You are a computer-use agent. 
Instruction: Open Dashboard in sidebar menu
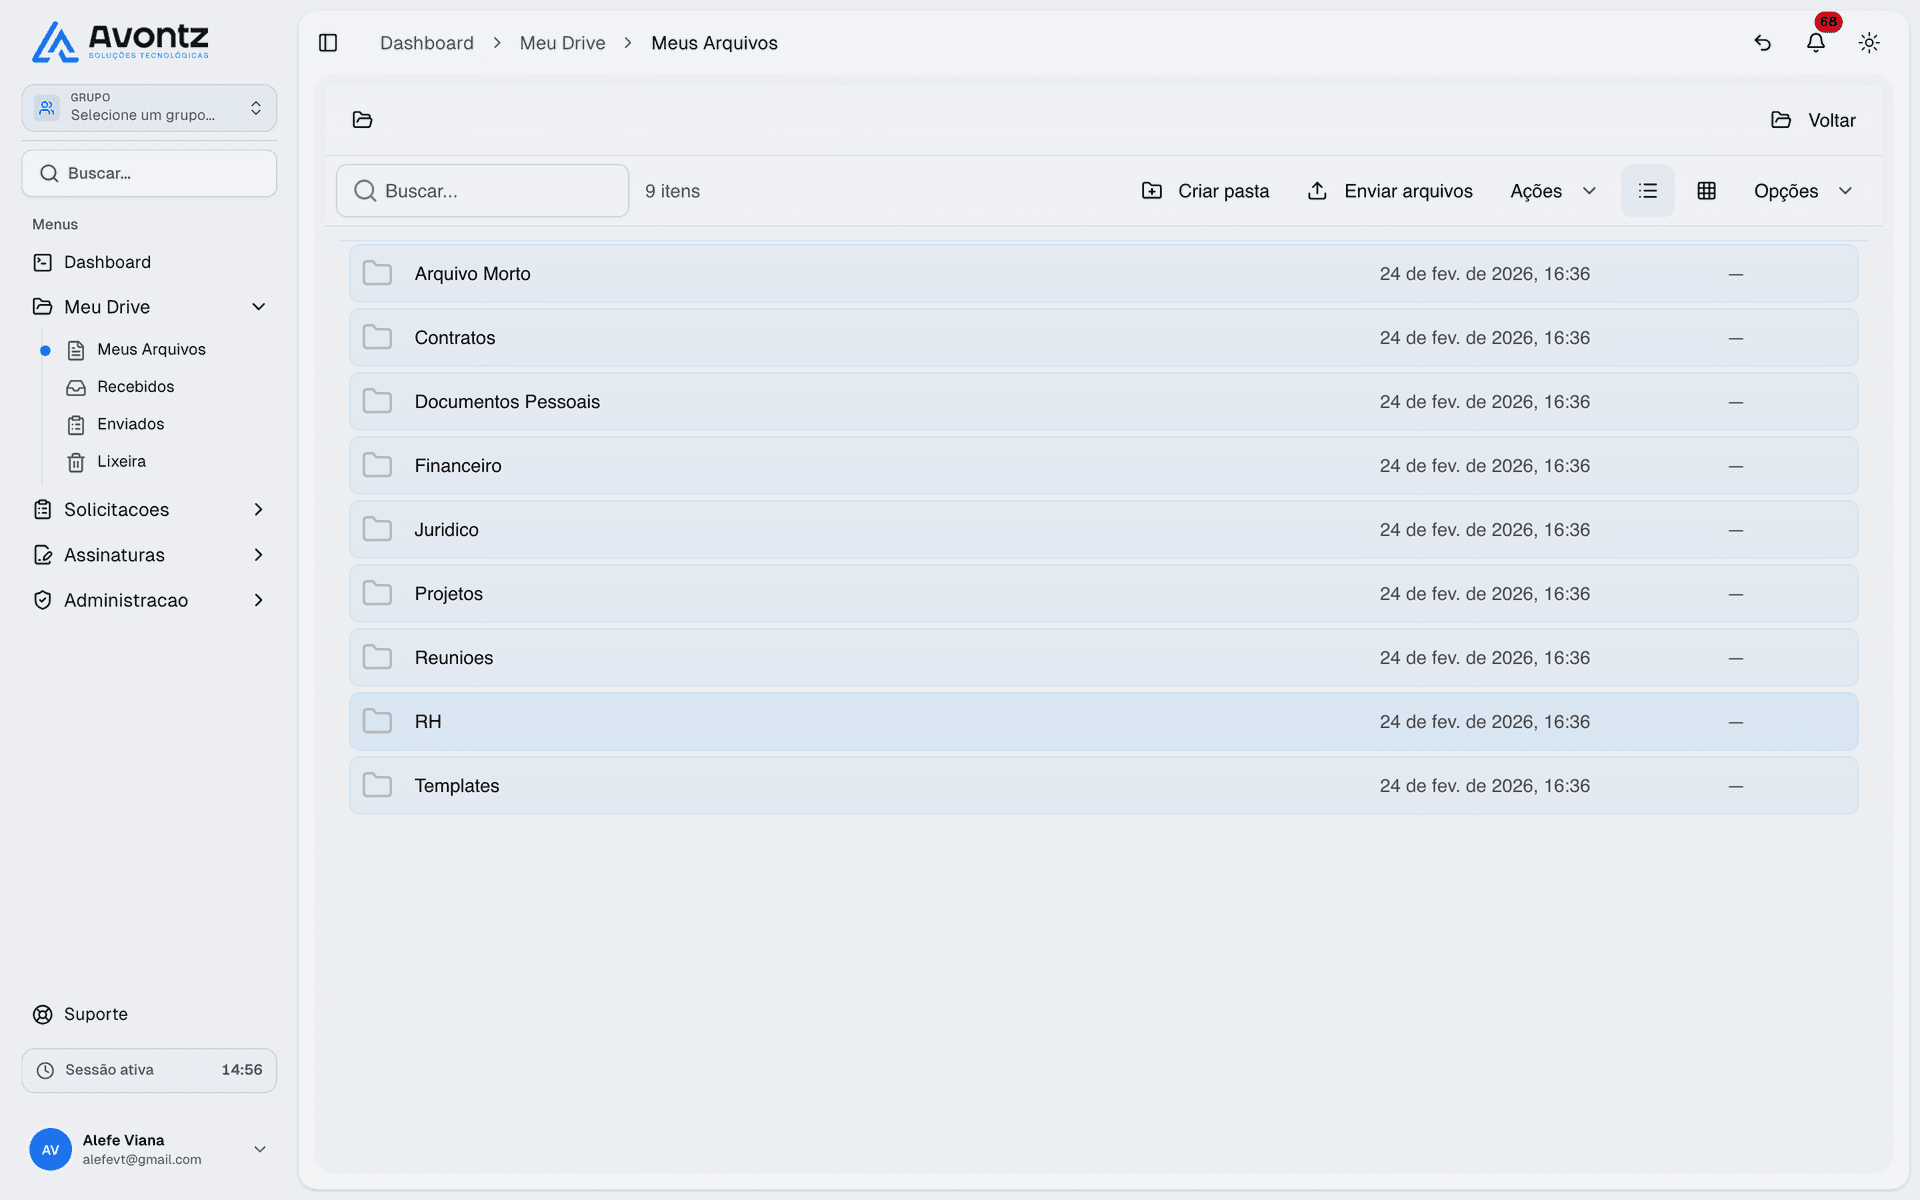[107, 262]
